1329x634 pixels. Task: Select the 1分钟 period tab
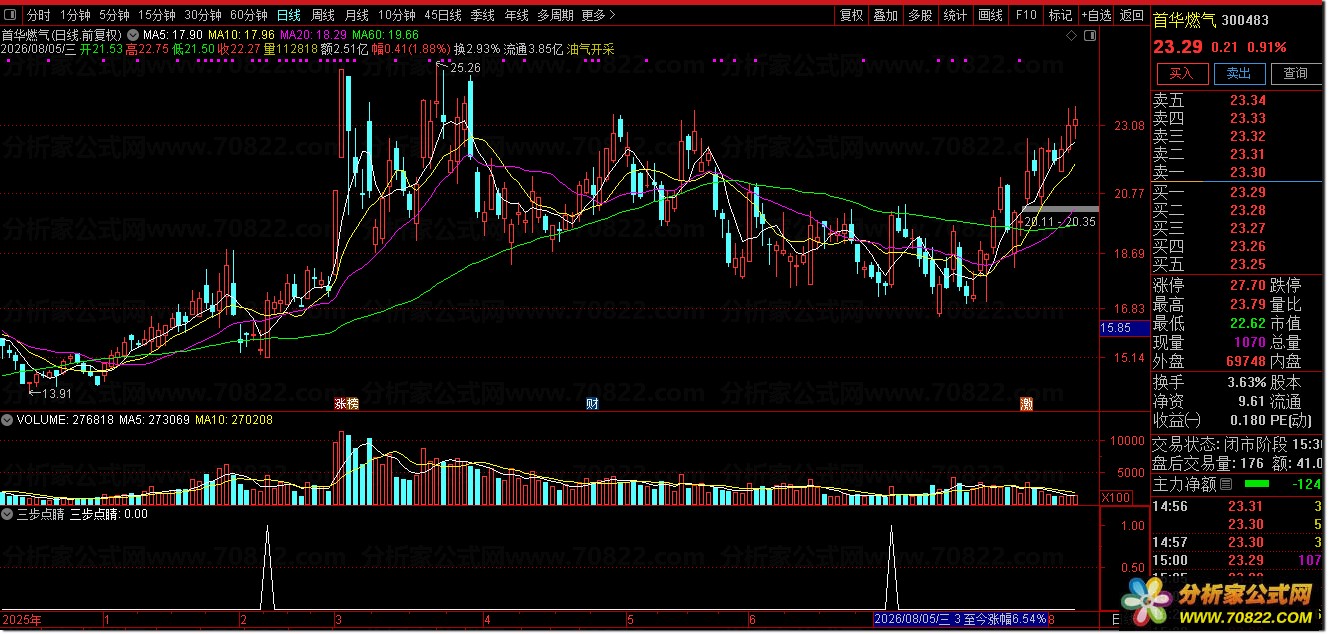tap(75, 15)
